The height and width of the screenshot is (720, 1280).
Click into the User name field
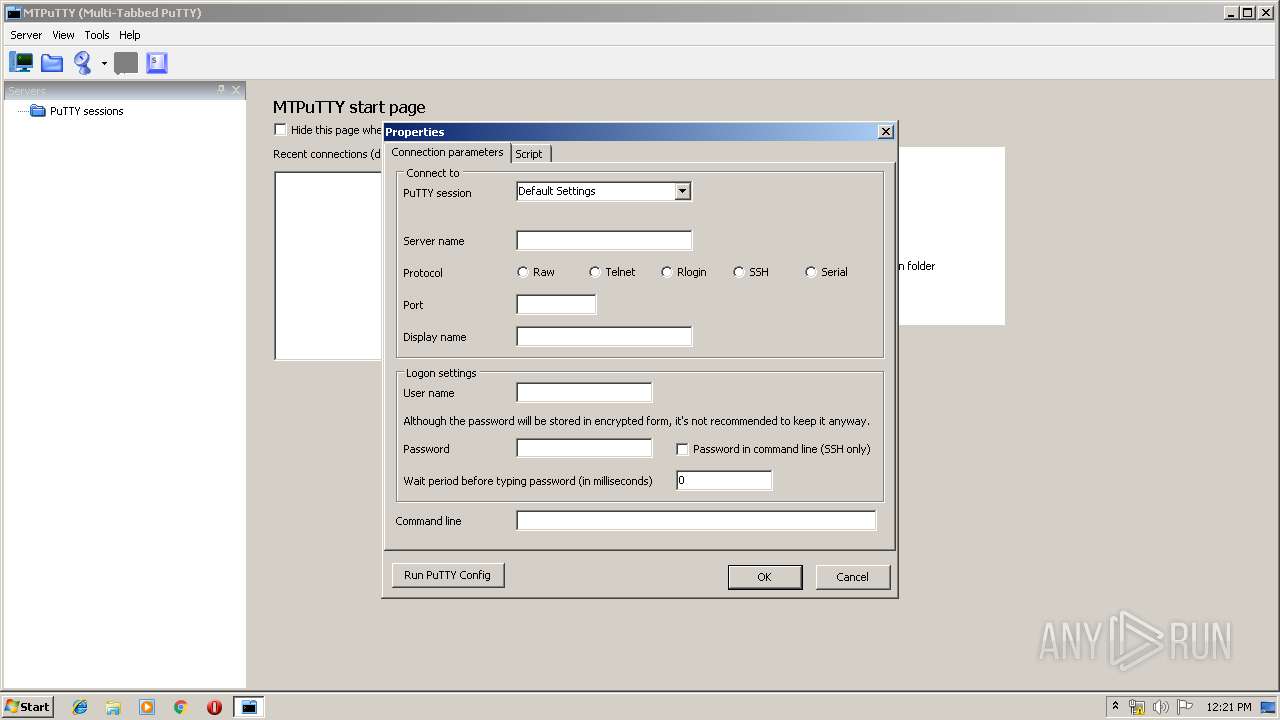tap(584, 392)
